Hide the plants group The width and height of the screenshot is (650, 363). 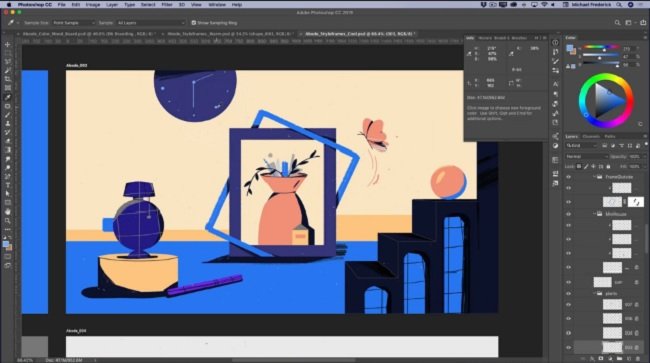pos(569,293)
